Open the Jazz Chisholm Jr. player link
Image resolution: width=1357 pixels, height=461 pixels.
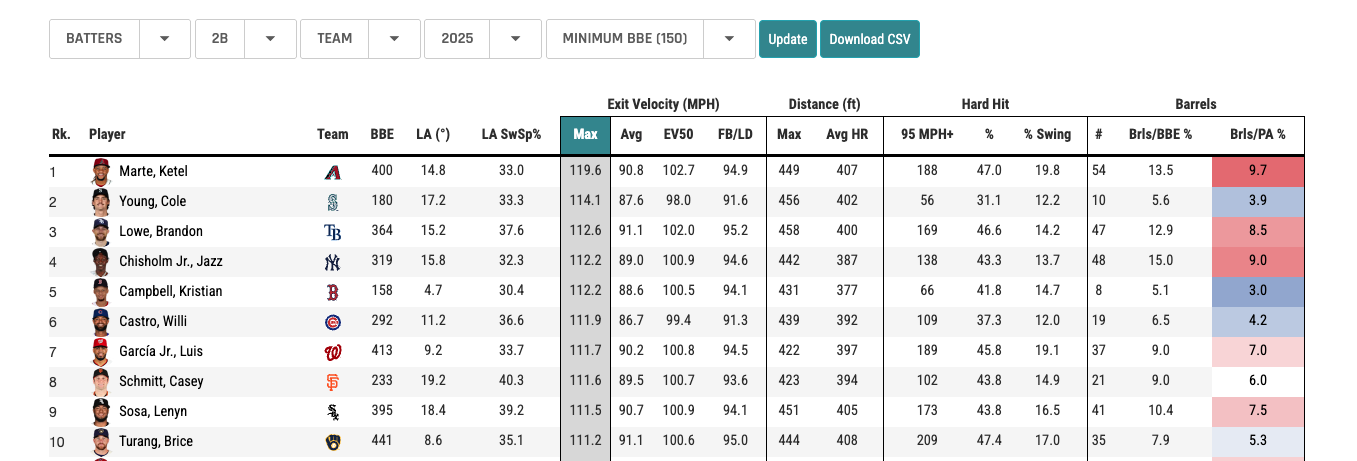[171, 261]
